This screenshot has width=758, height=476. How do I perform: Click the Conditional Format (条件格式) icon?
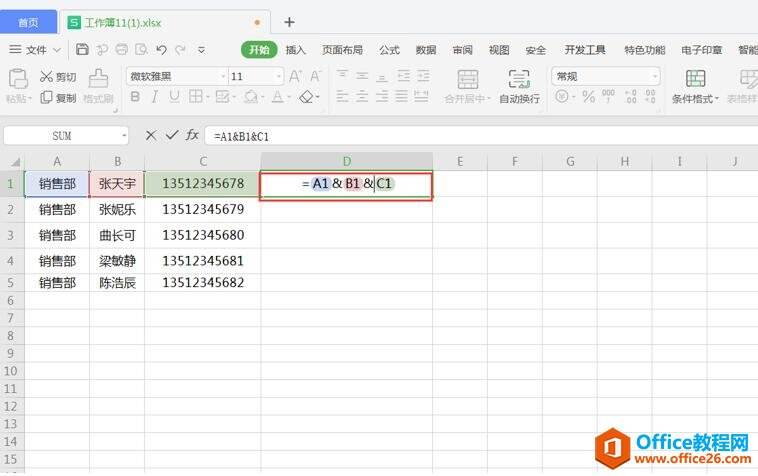696,78
